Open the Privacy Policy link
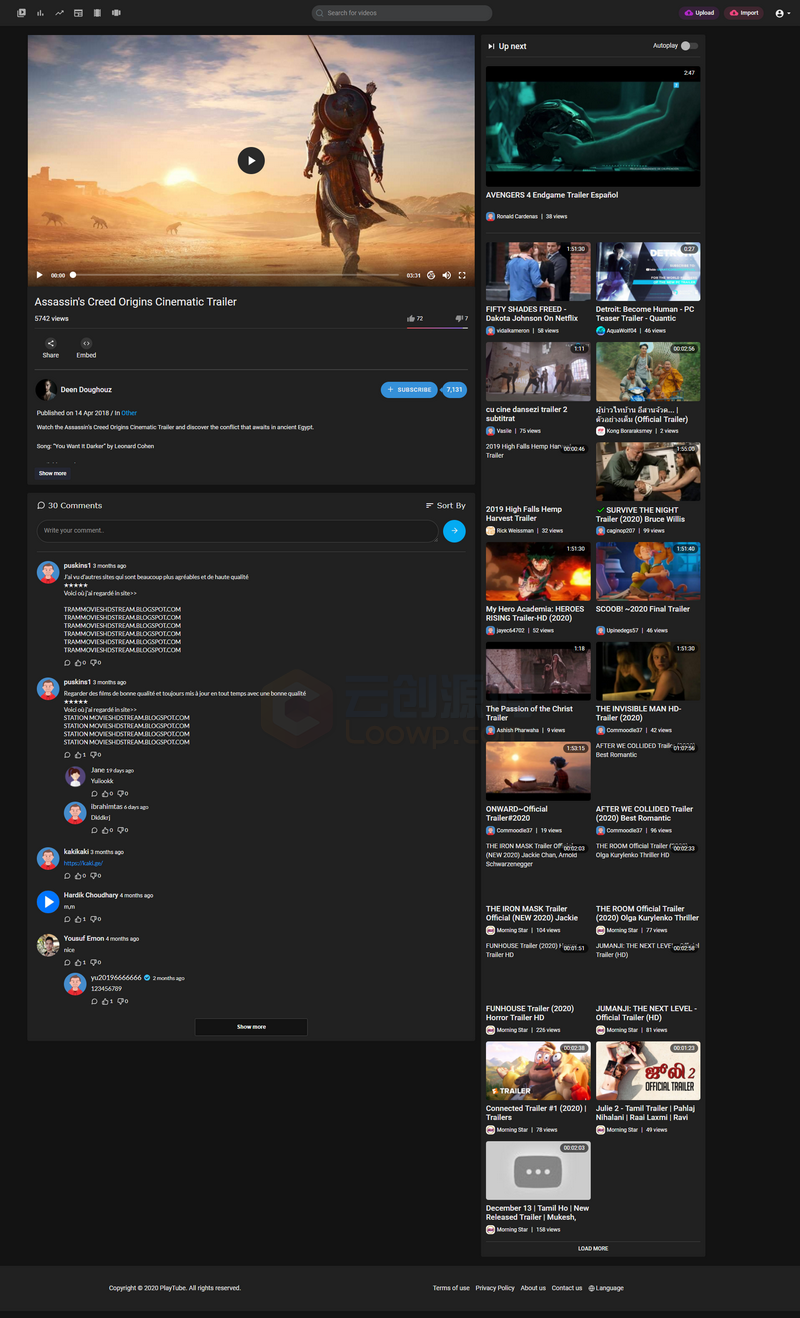Image resolution: width=800 pixels, height=1318 pixels. tap(495, 1288)
